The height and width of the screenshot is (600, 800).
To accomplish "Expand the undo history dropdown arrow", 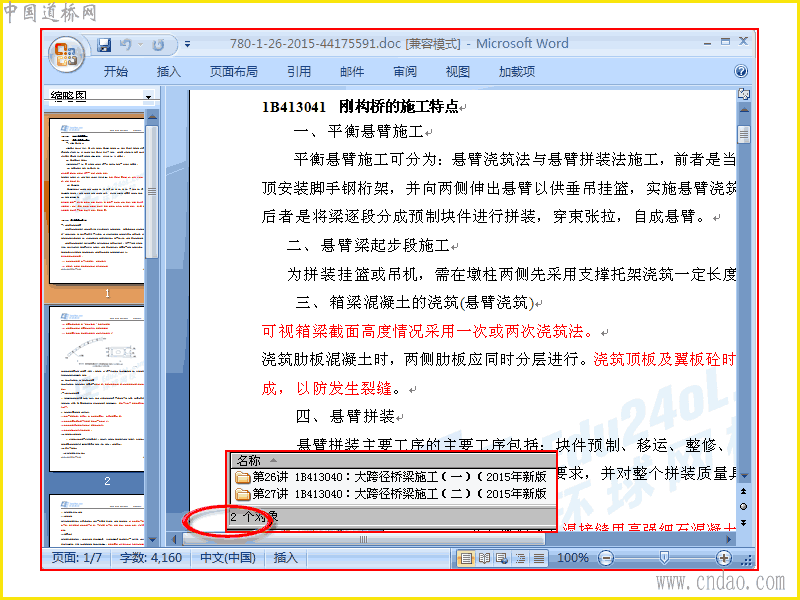I will click(x=140, y=45).
